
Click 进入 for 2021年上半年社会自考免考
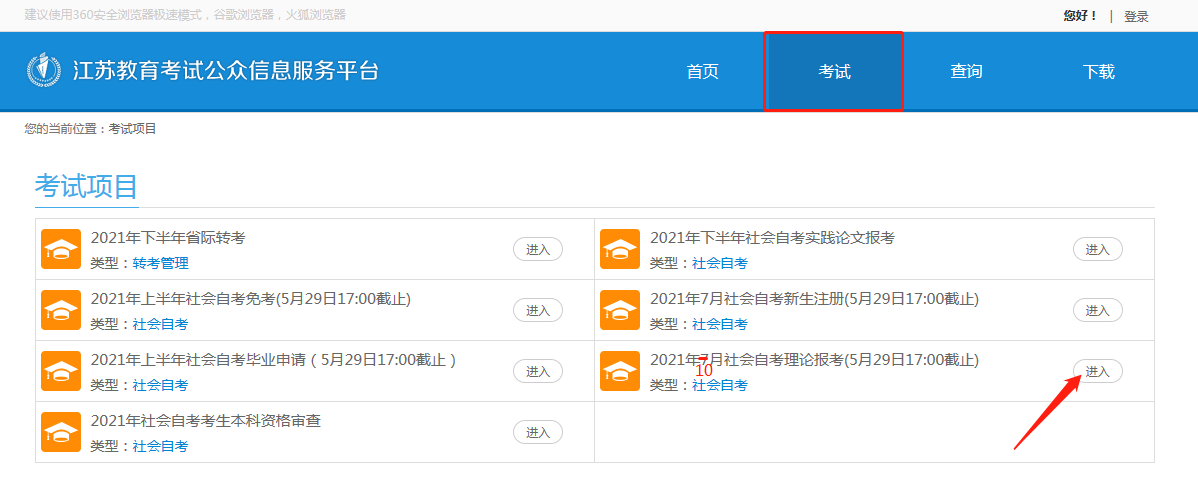[x=538, y=310]
